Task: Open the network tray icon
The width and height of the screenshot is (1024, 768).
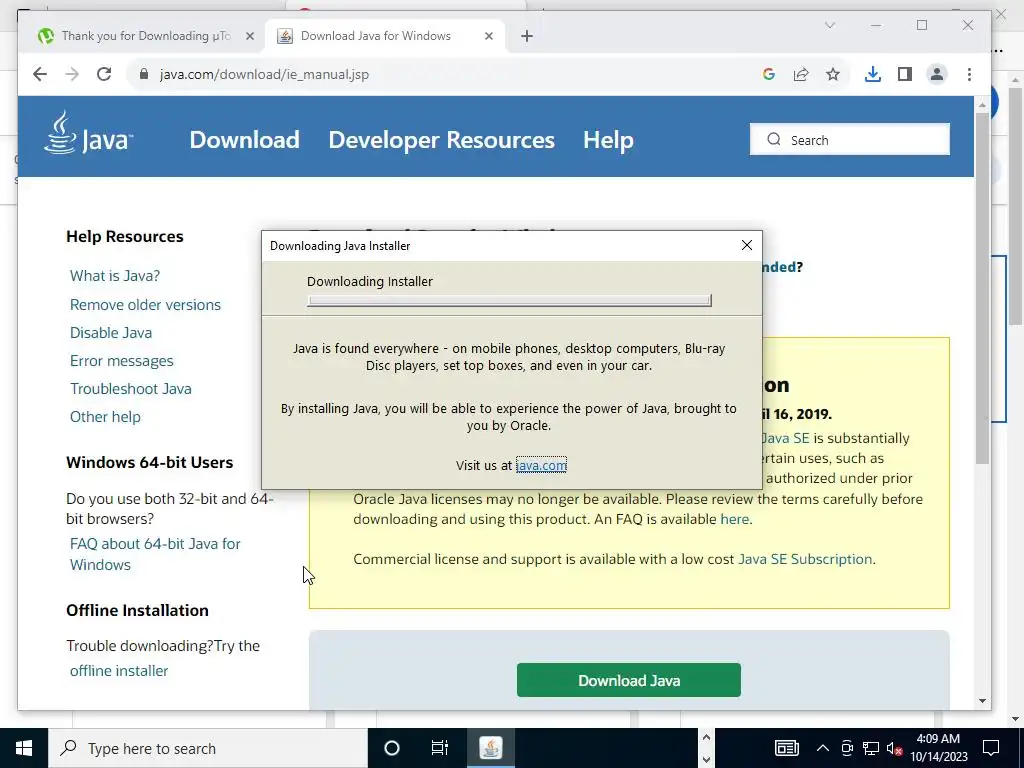Action: click(871, 748)
